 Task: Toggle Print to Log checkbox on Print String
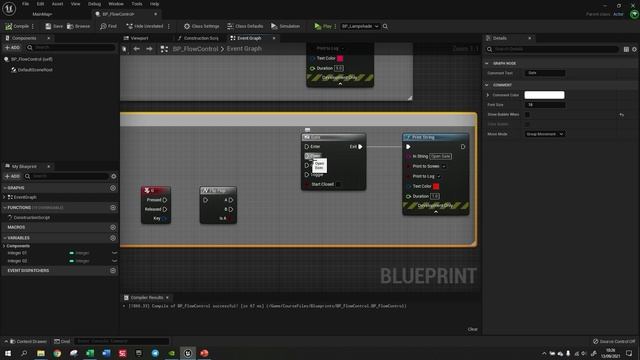click(x=439, y=176)
